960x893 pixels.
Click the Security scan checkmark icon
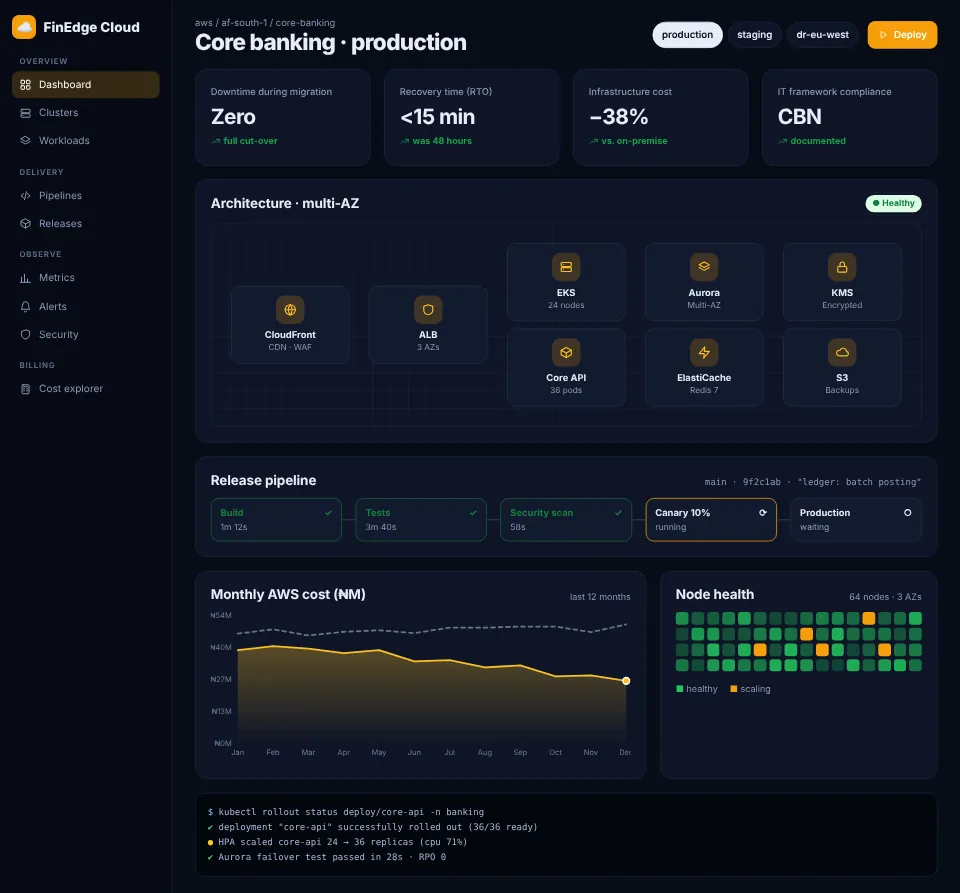click(618, 513)
